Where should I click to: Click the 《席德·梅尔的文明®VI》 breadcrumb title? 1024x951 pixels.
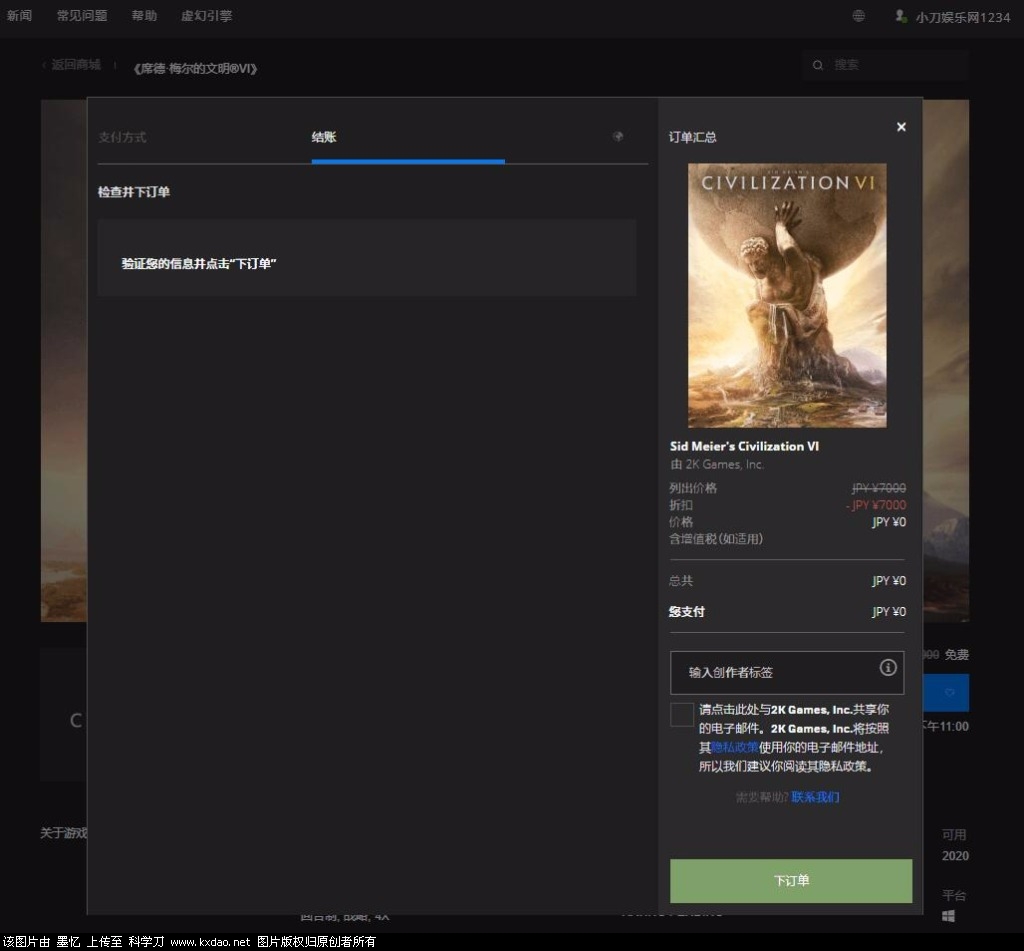click(195, 68)
